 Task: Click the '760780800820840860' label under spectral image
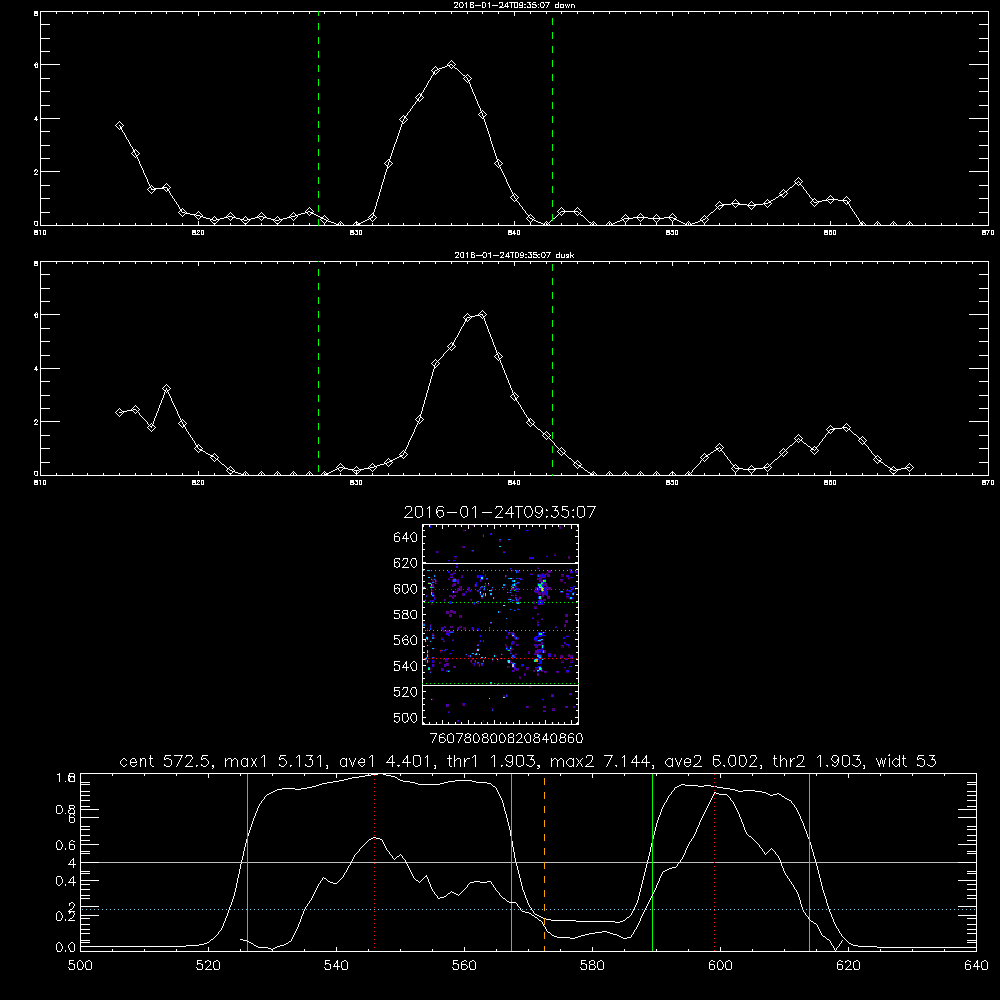[x=506, y=738]
